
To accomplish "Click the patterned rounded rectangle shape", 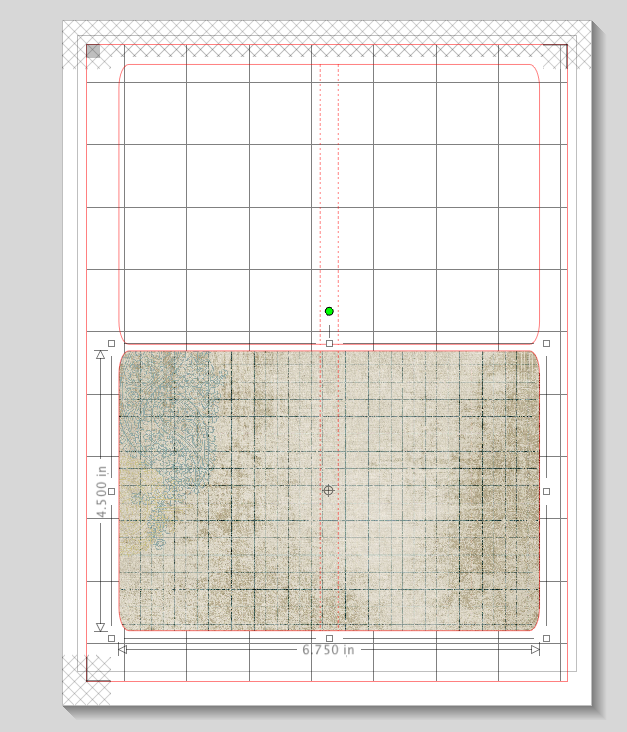I will point(329,491).
